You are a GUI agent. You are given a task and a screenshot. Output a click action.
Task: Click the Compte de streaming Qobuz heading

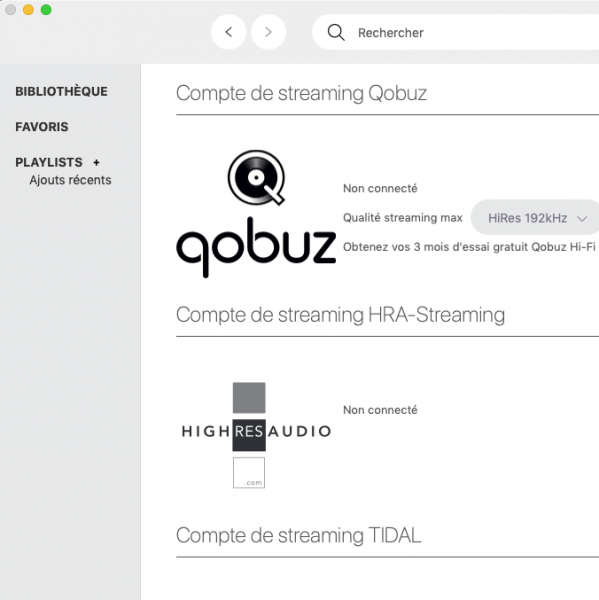point(301,93)
